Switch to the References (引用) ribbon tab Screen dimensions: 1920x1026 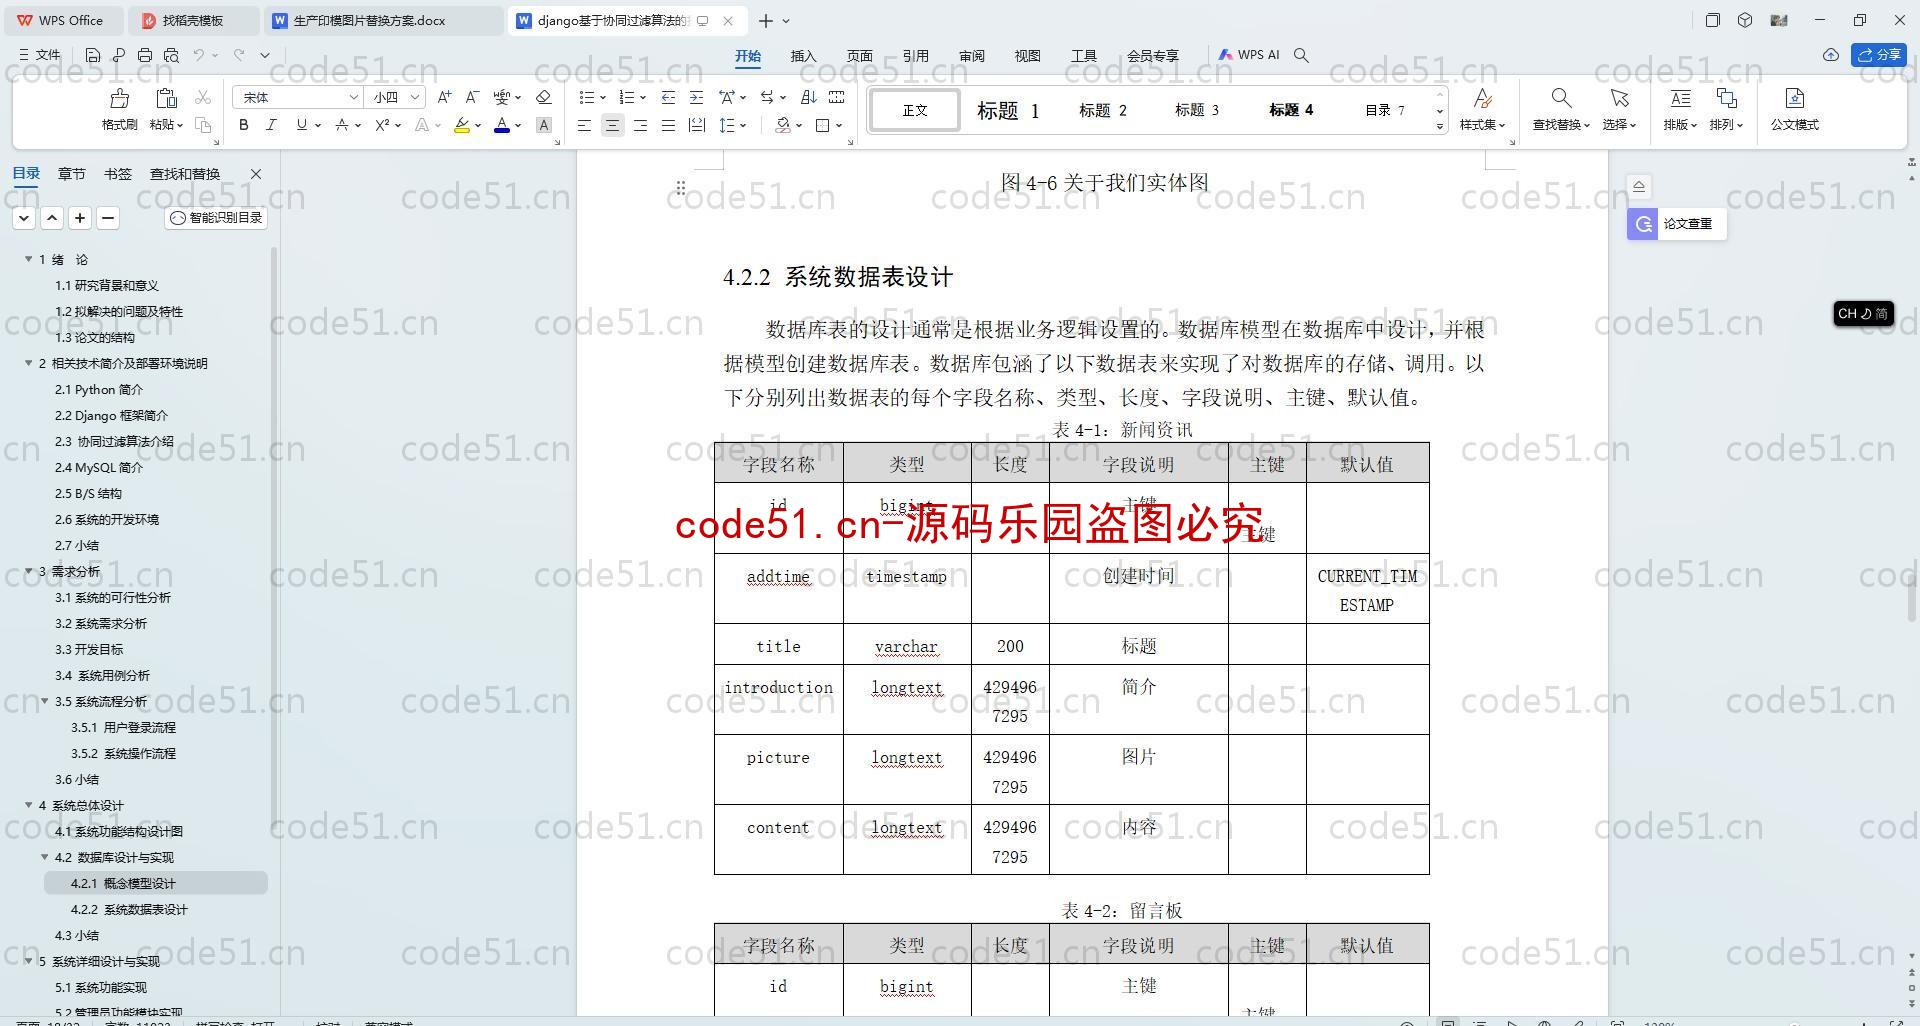tap(915, 56)
